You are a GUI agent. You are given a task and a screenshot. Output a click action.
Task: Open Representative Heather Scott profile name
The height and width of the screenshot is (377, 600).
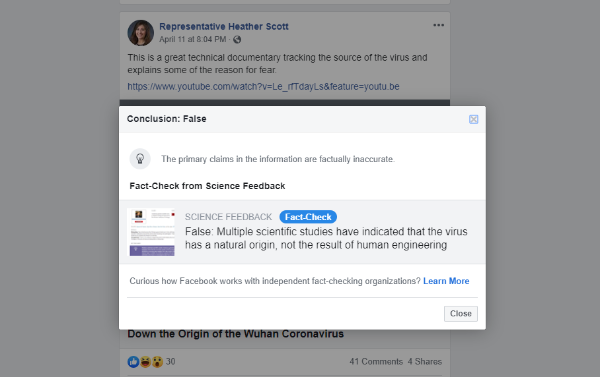pos(224,26)
